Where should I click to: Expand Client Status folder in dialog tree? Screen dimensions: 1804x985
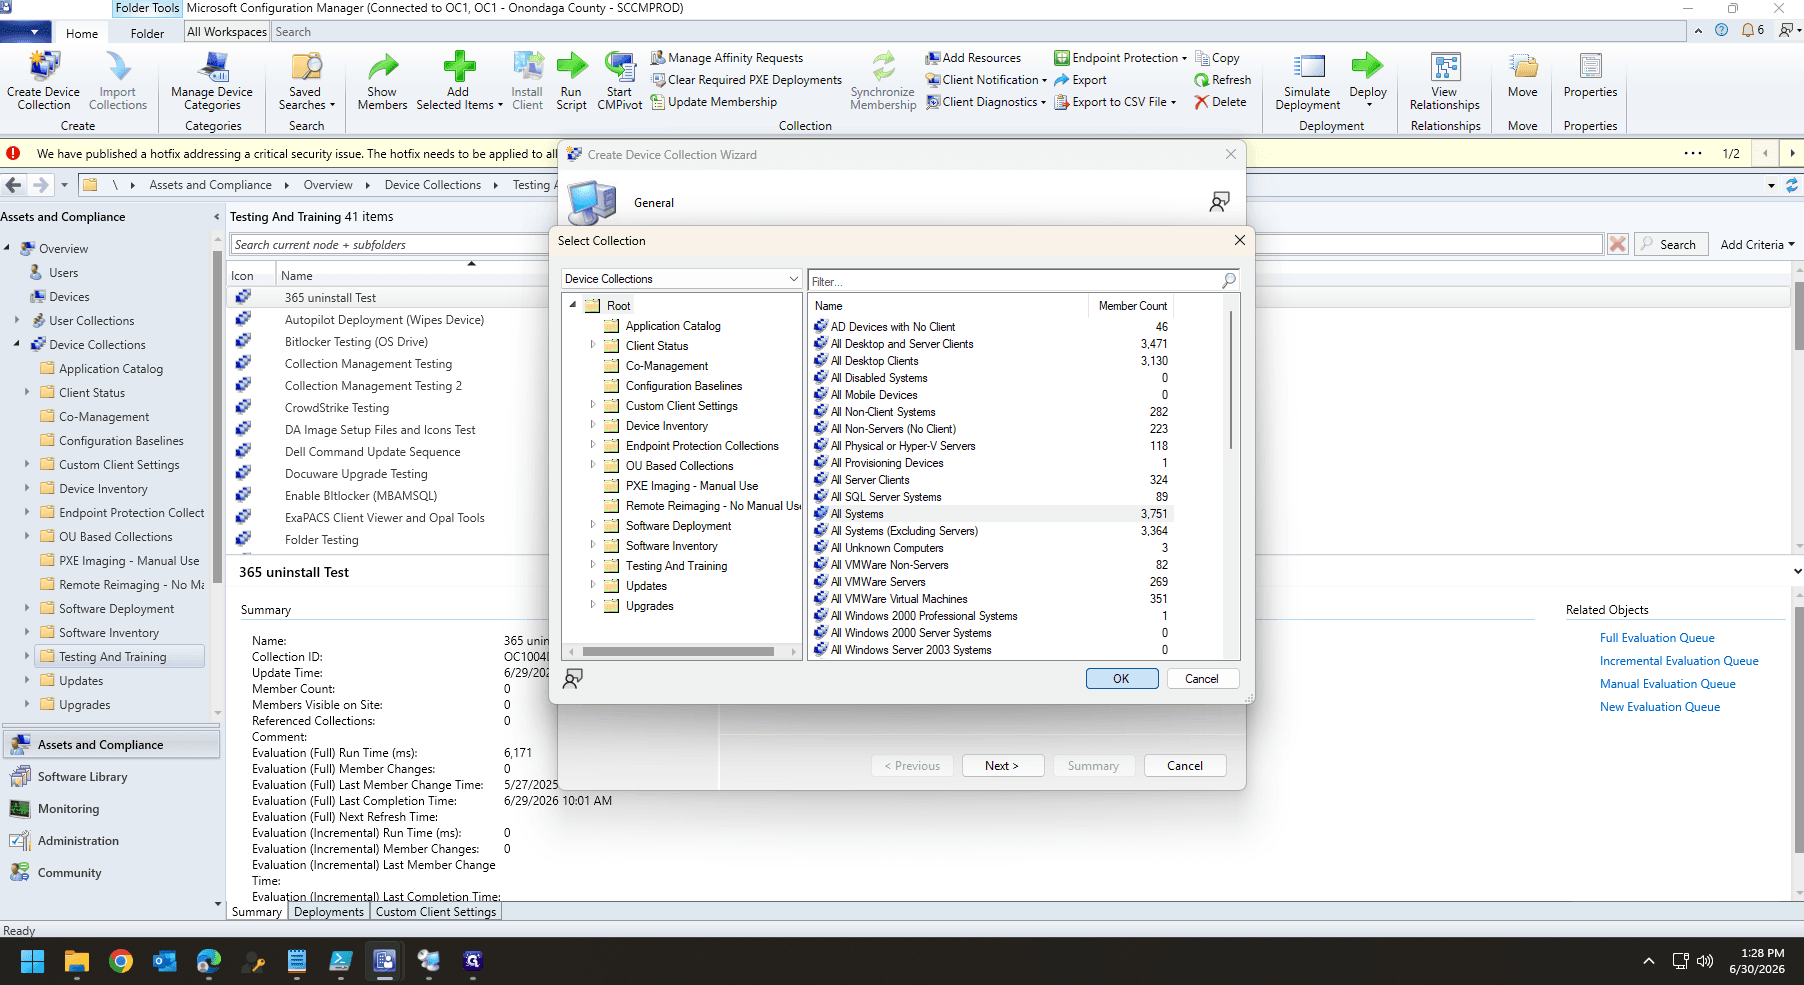[592, 345]
